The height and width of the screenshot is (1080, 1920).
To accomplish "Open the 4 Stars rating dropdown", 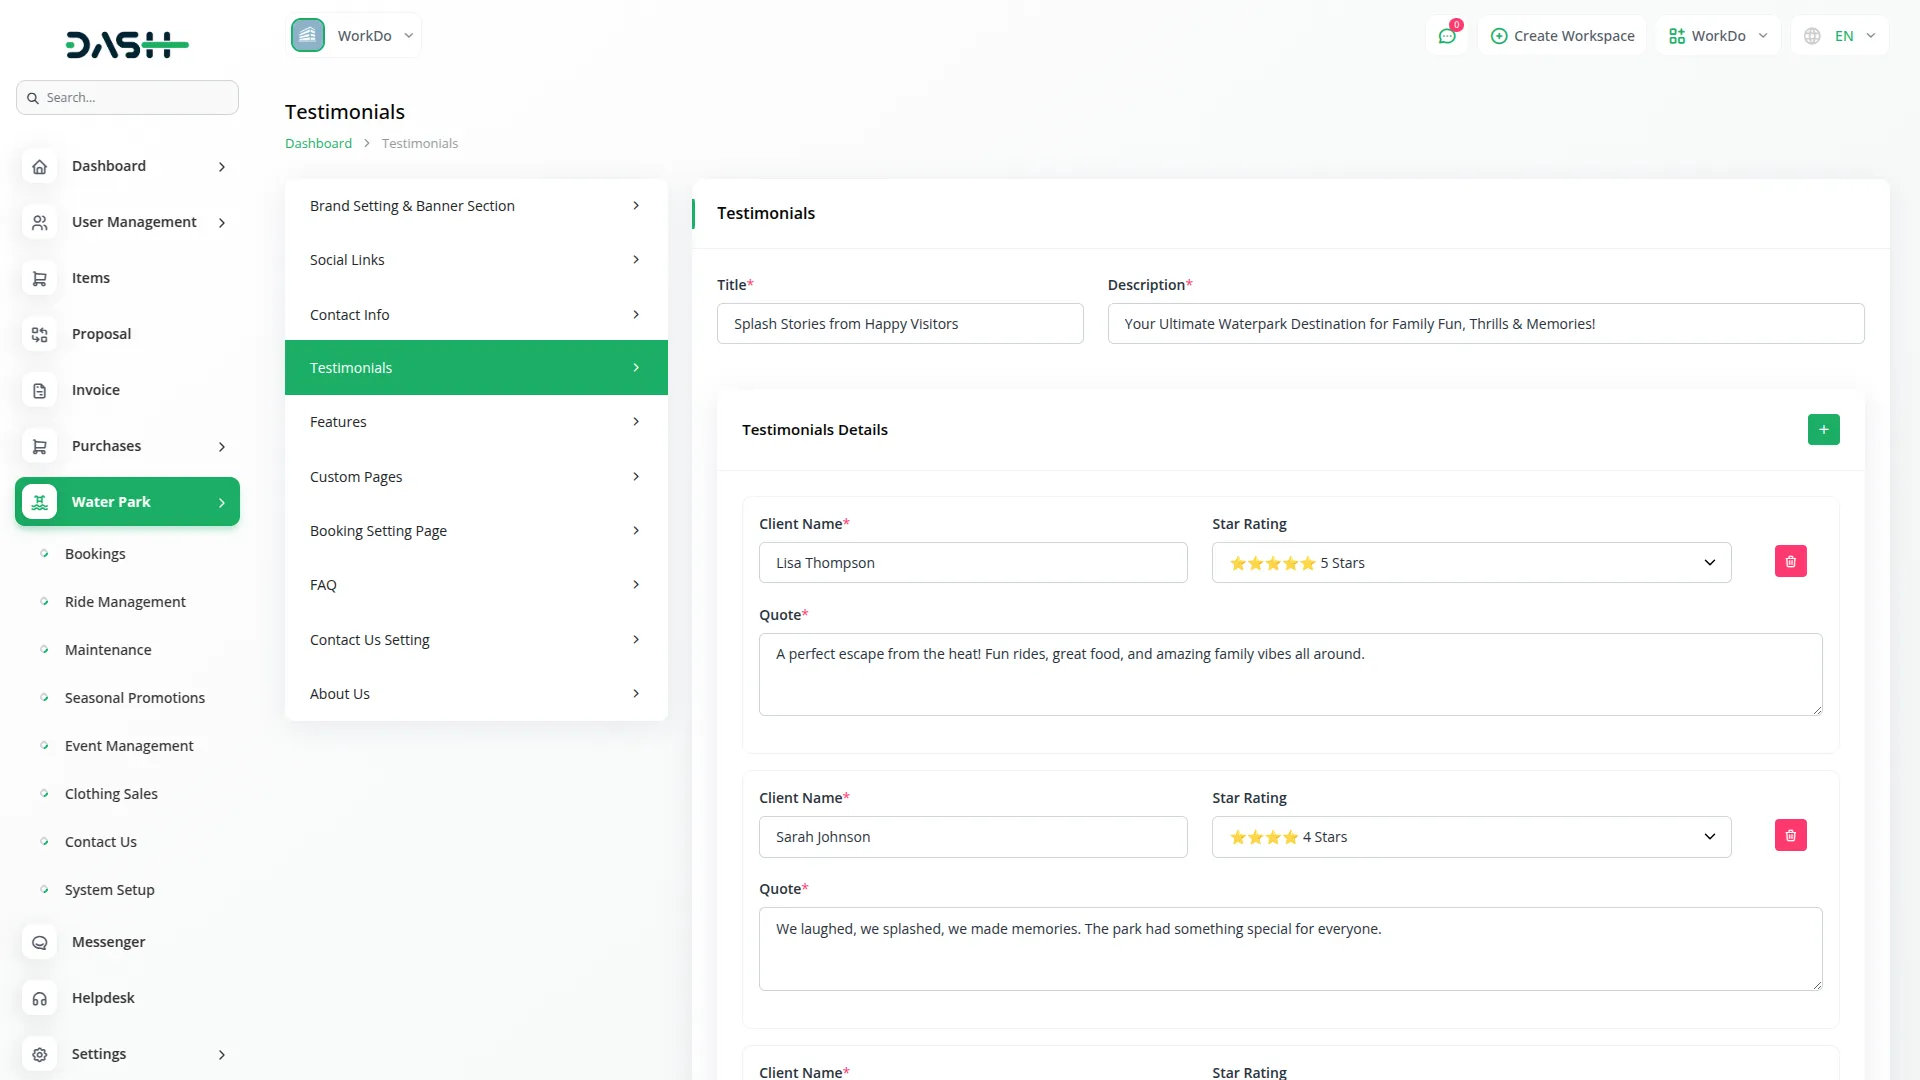I will click(1471, 837).
